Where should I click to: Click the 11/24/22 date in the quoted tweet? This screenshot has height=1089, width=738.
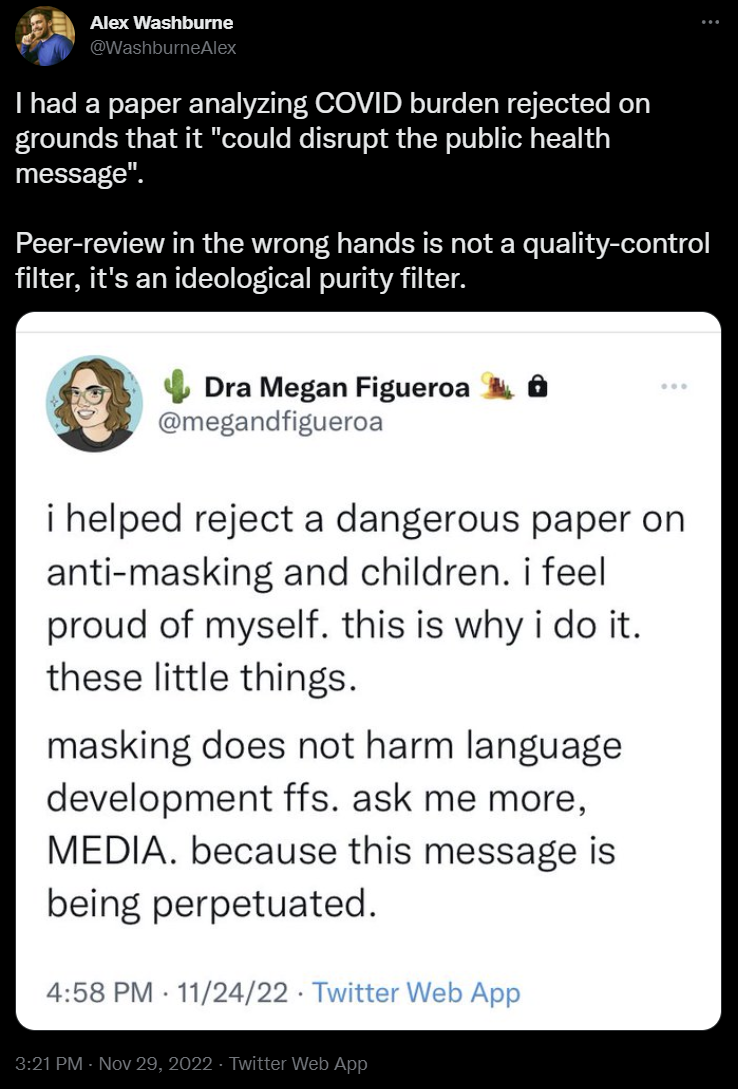pos(230,993)
